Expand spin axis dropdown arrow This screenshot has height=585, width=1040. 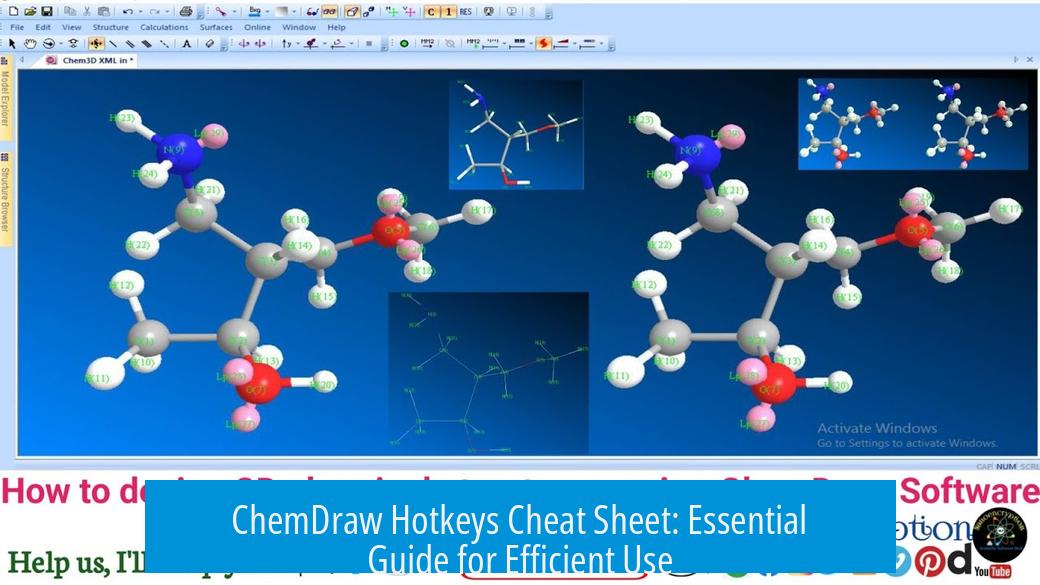[x=298, y=43]
